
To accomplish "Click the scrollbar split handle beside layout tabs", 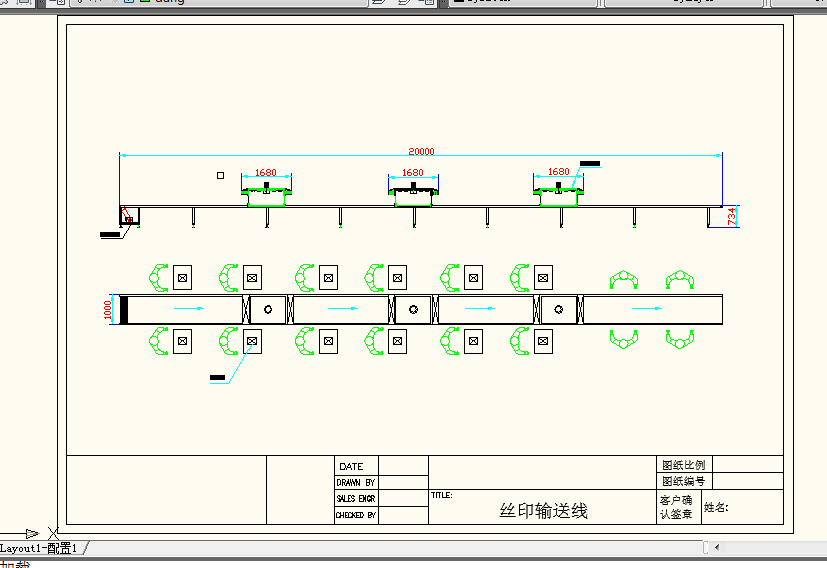I will [706, 547].
